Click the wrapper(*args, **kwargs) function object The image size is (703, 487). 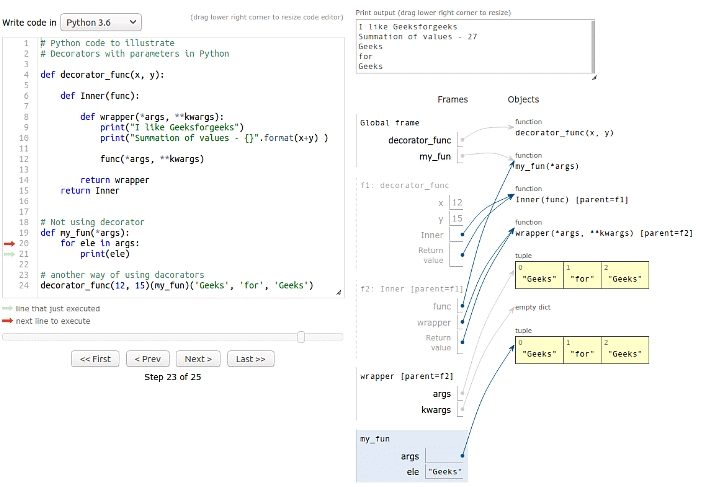tap(603, 234)
